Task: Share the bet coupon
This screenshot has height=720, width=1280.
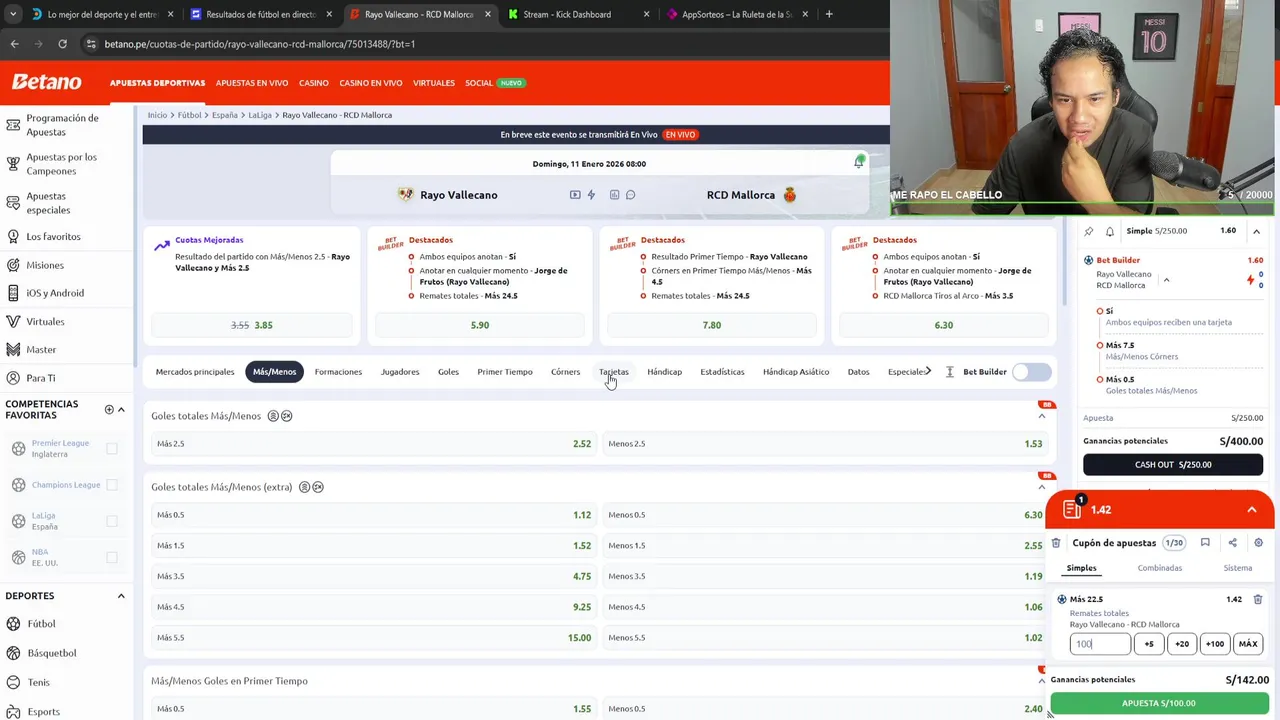Action: click(1232, 543)
